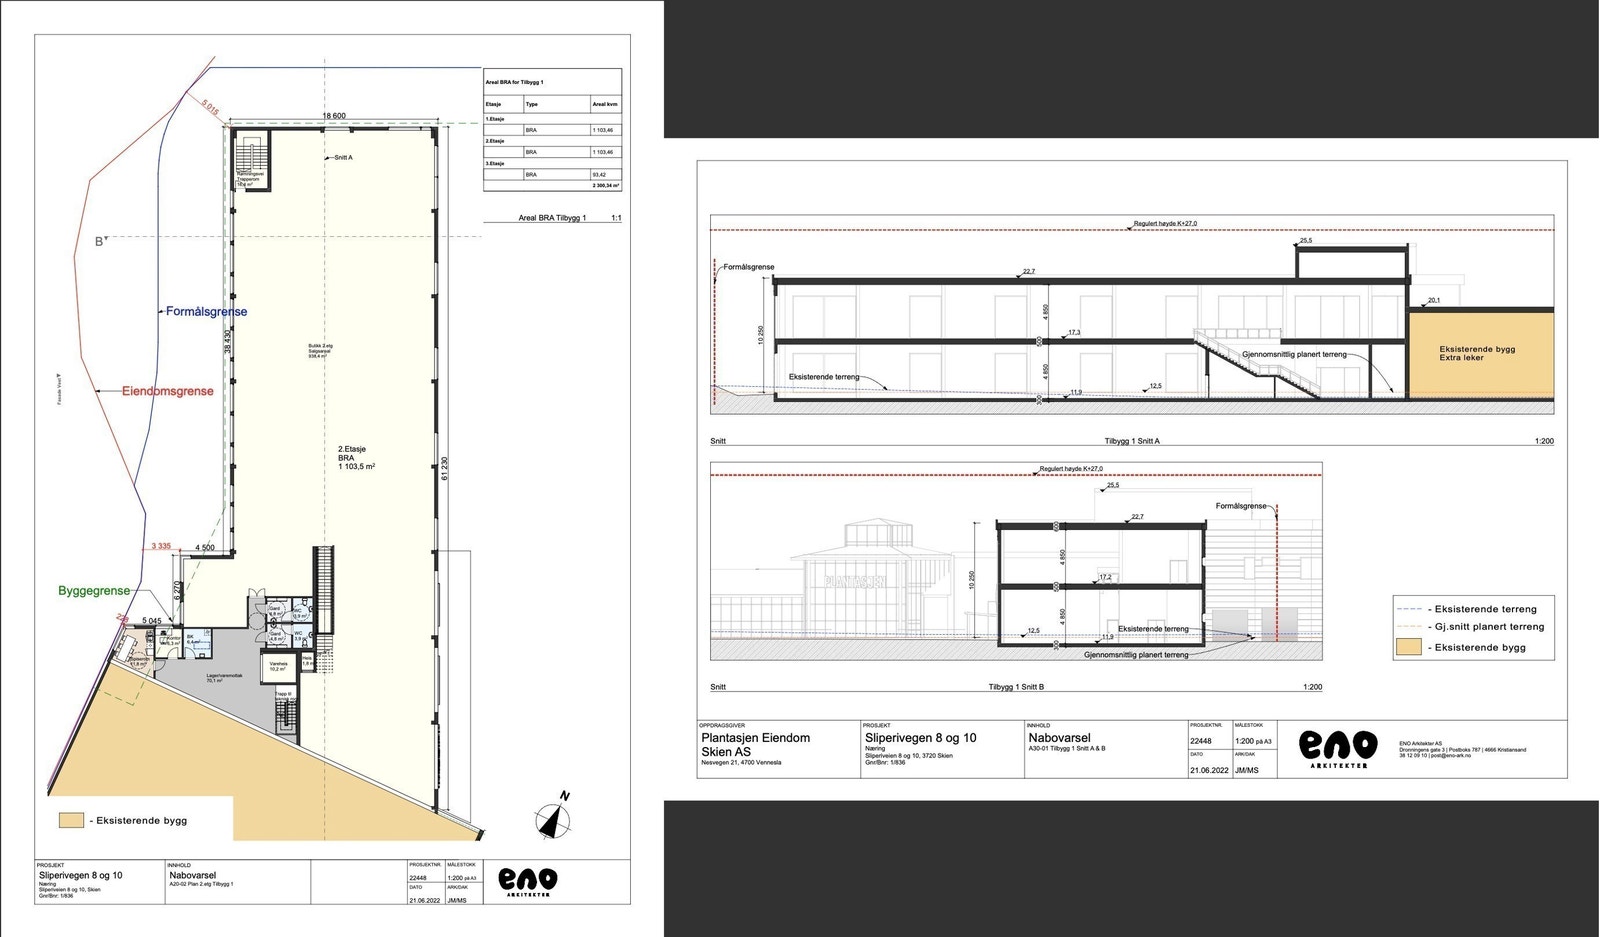Click 'Sliperivegen 8 og 10' in floor plan title block

coord(81,875)
